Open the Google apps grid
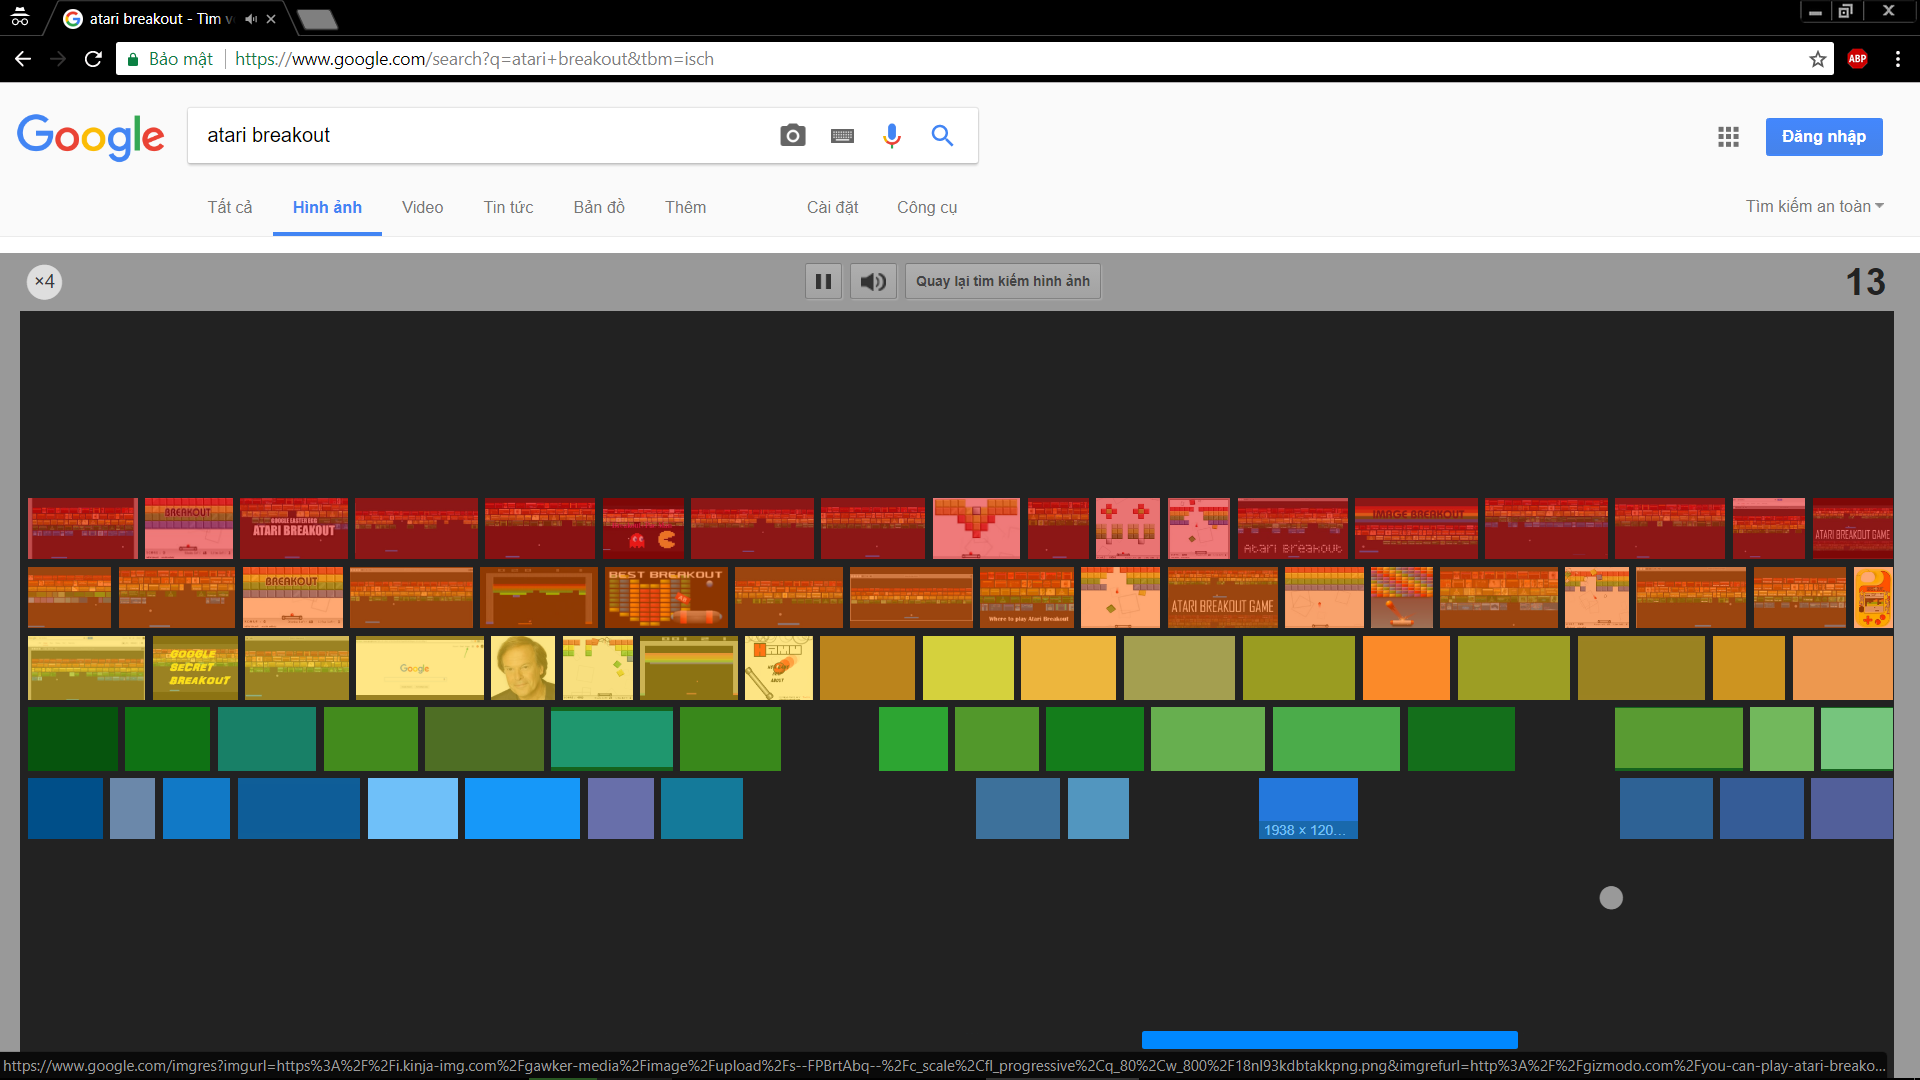 point(1728,137)
